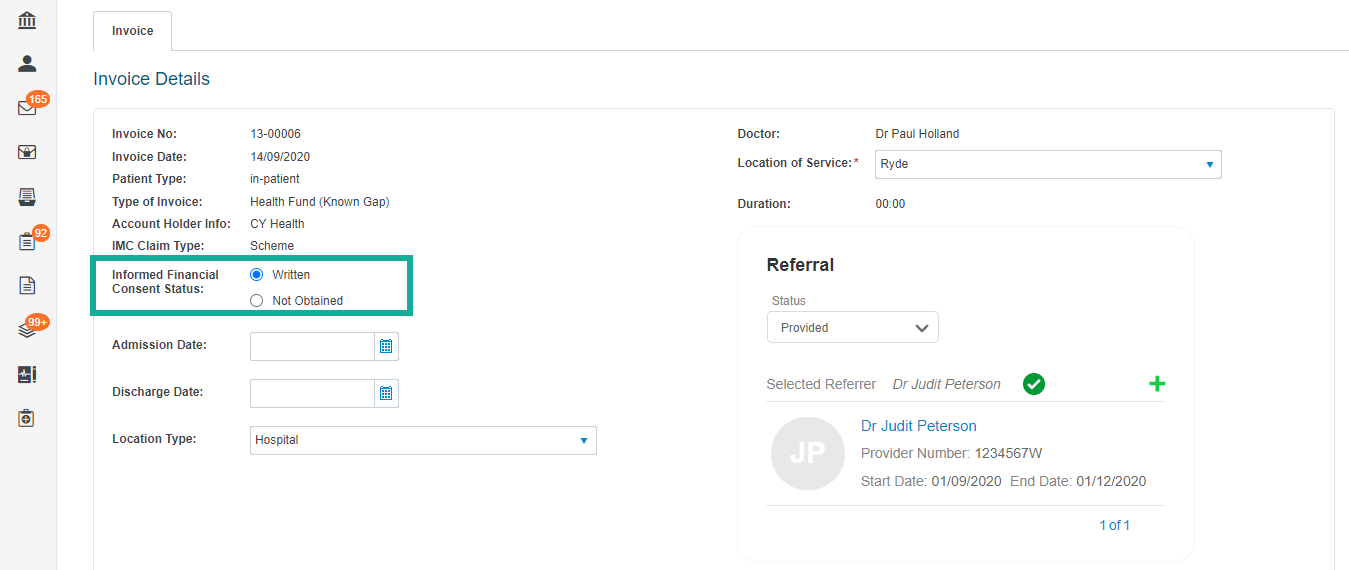Click into the Admission Date field
1349x570 pixels.
tap(312, 346)
